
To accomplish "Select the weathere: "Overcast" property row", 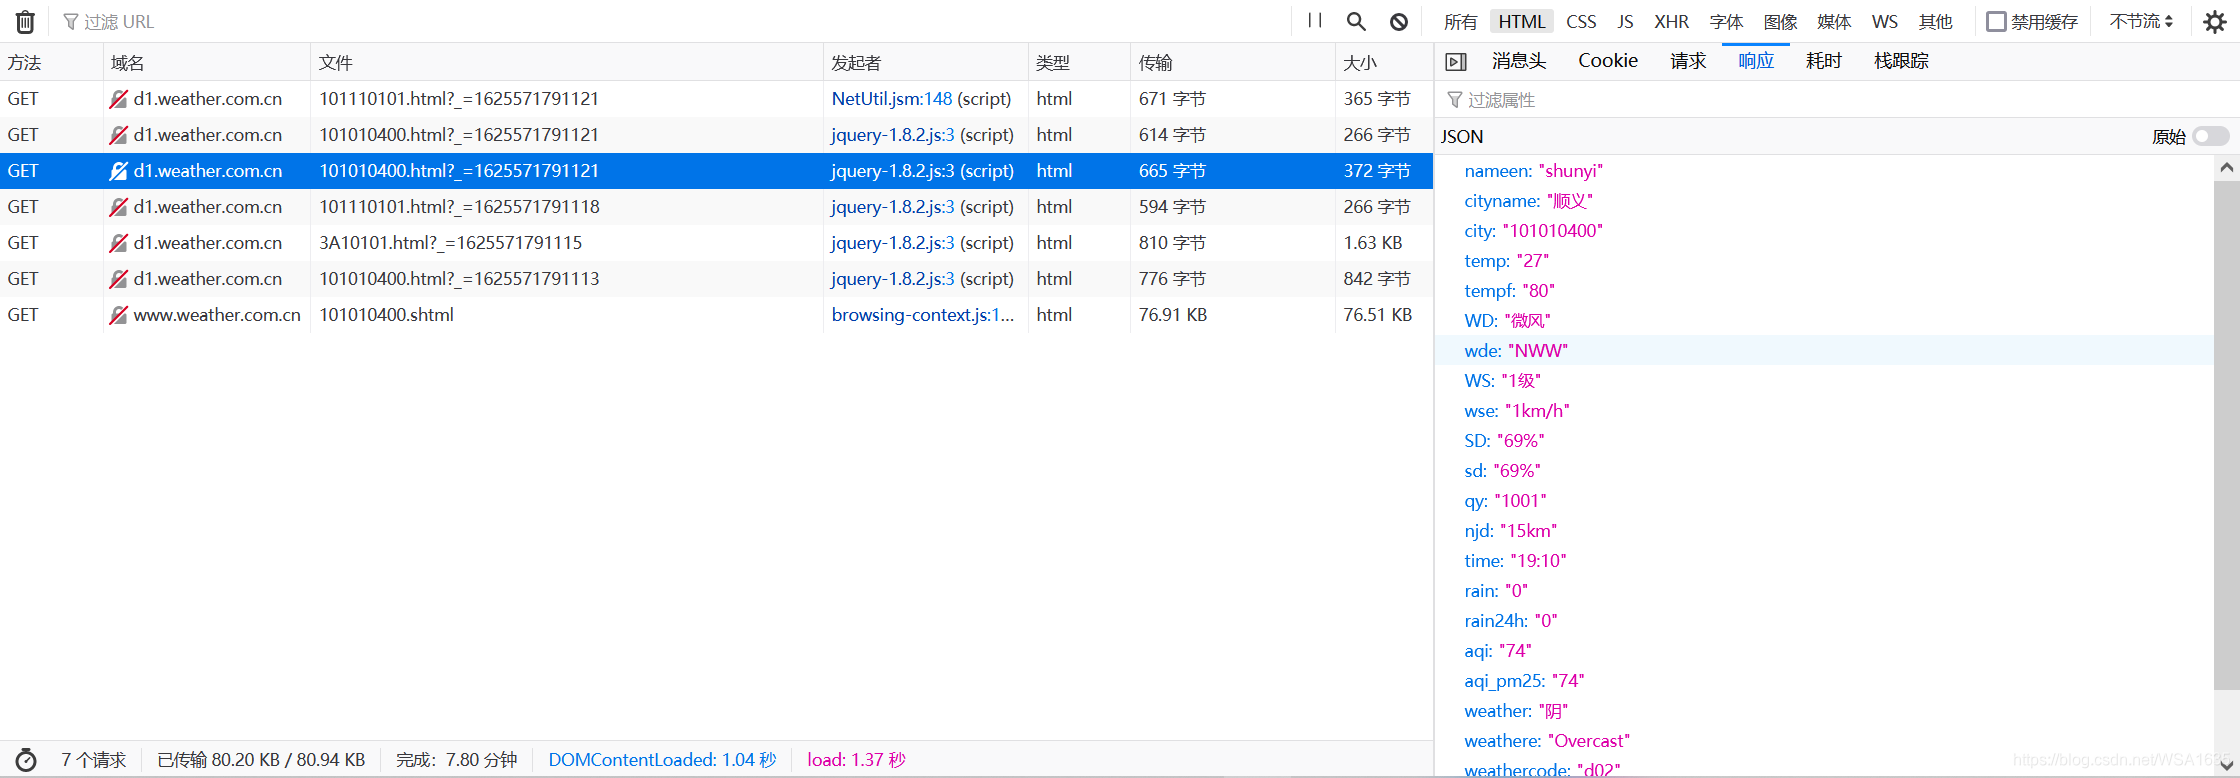I will tap(1824, 741).
